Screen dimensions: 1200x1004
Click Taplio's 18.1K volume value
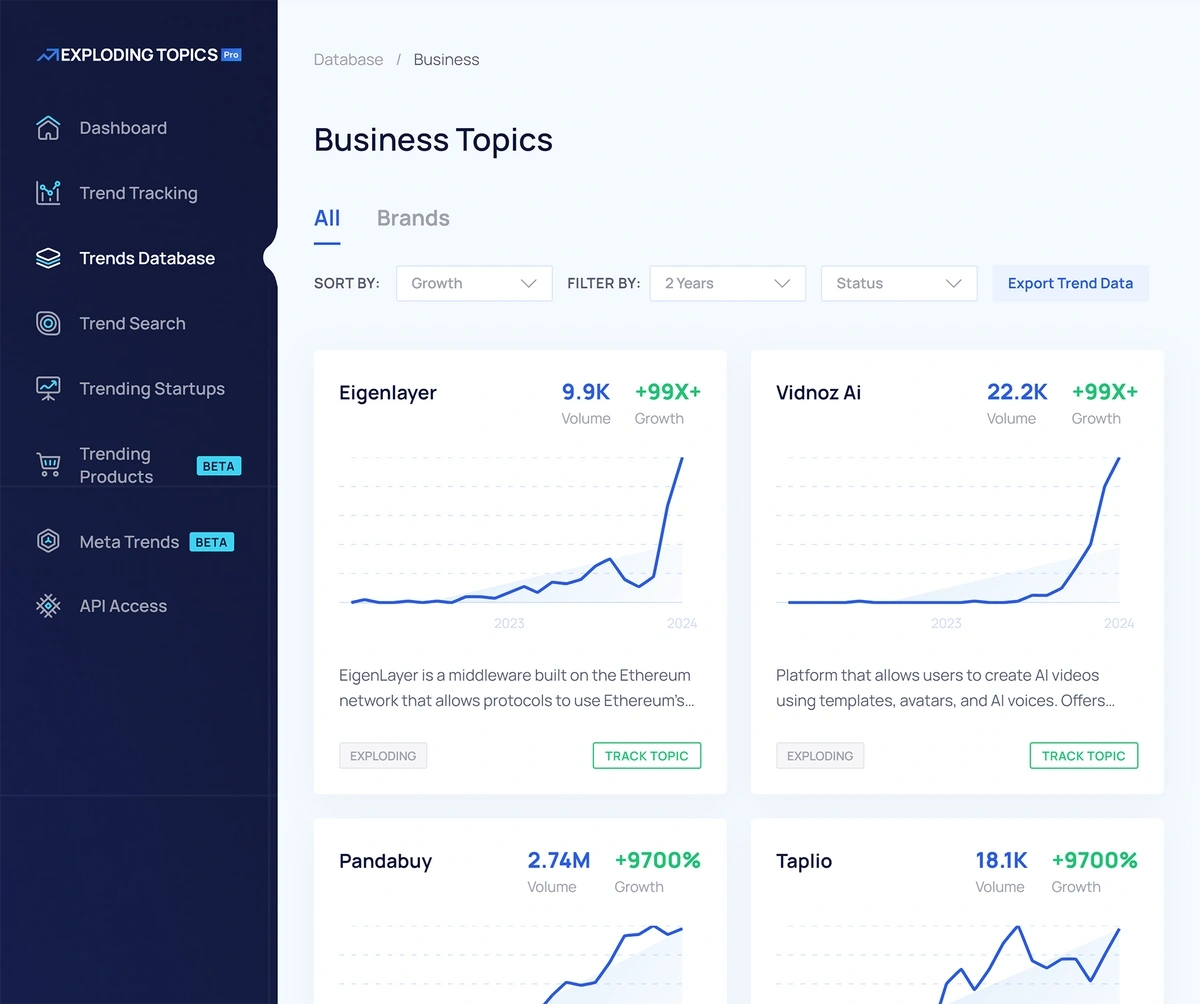click(x=1001, y=860)
